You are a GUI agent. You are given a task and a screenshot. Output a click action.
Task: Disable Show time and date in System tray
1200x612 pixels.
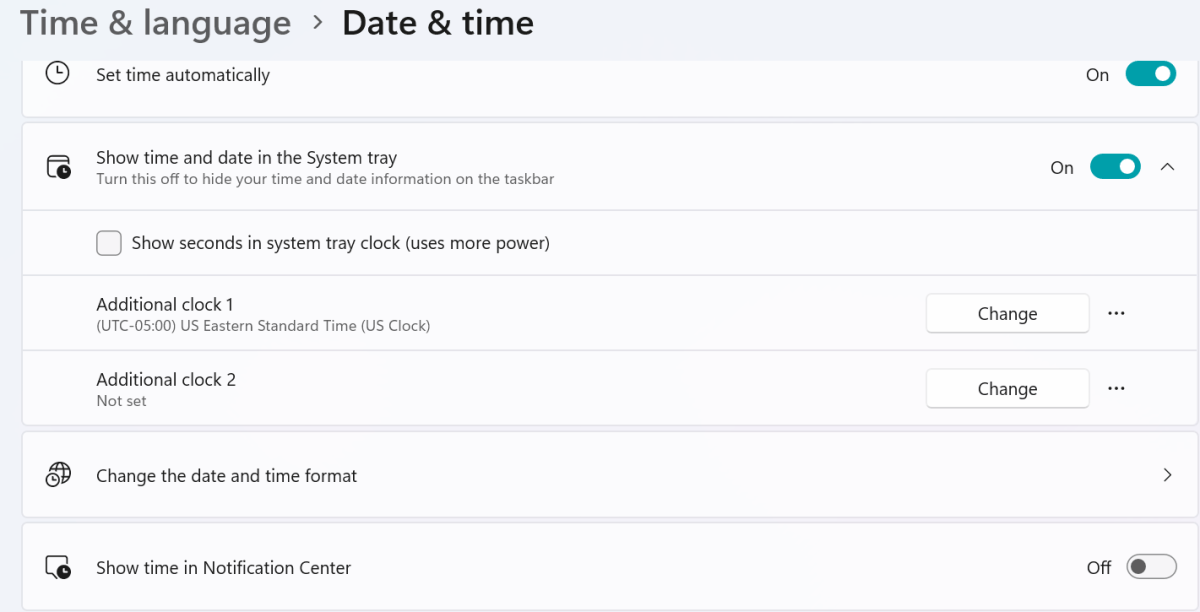pyautogui.click(x=1115, y=166)
